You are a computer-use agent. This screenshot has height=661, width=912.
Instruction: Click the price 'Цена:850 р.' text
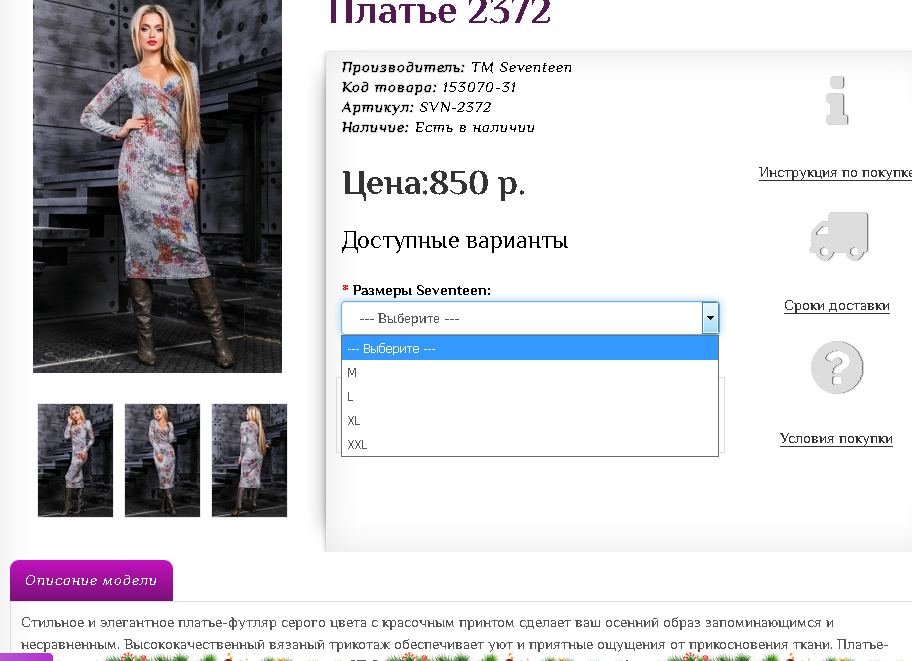point(434,183)
